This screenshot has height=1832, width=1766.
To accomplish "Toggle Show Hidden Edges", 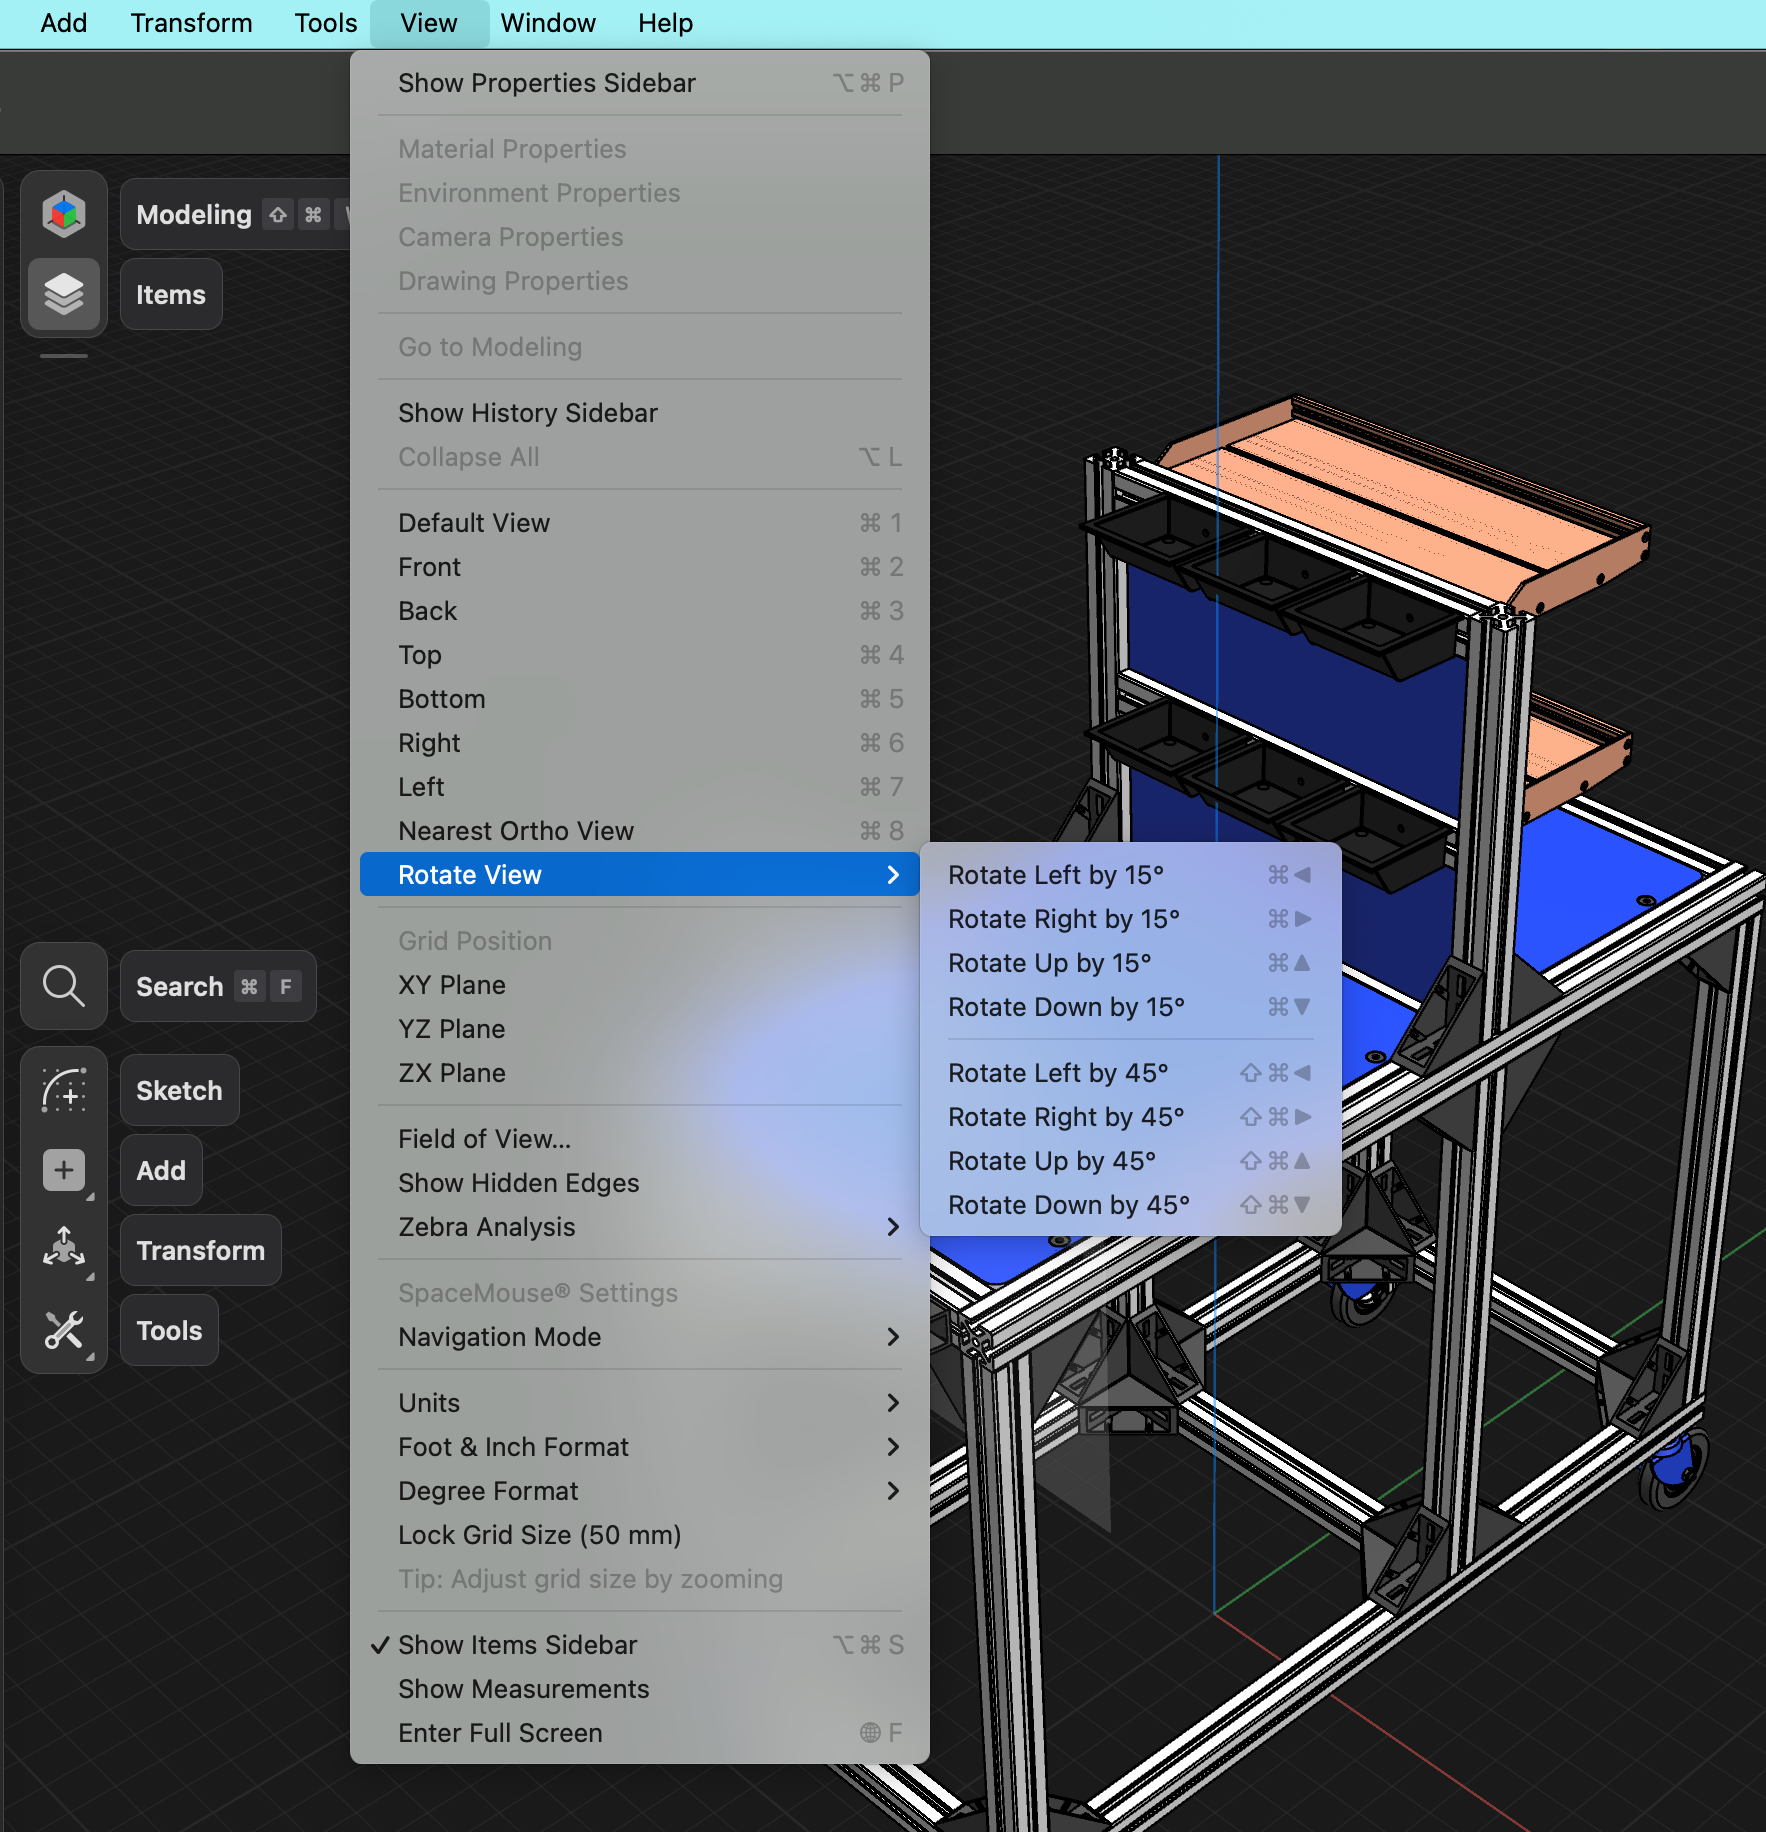I will [640, 1183].
